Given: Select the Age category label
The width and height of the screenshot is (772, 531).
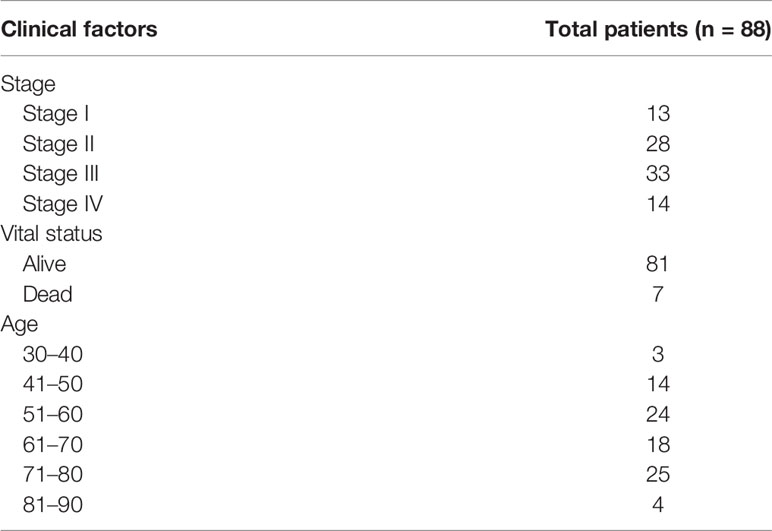Looking at the screenshot, I should point(19,325).
